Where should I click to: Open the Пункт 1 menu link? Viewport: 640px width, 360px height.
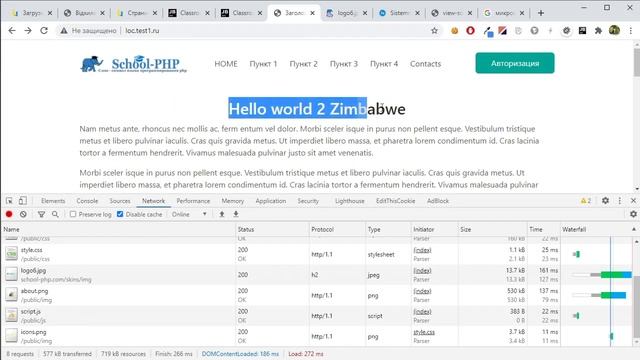[x=263, y=64]
